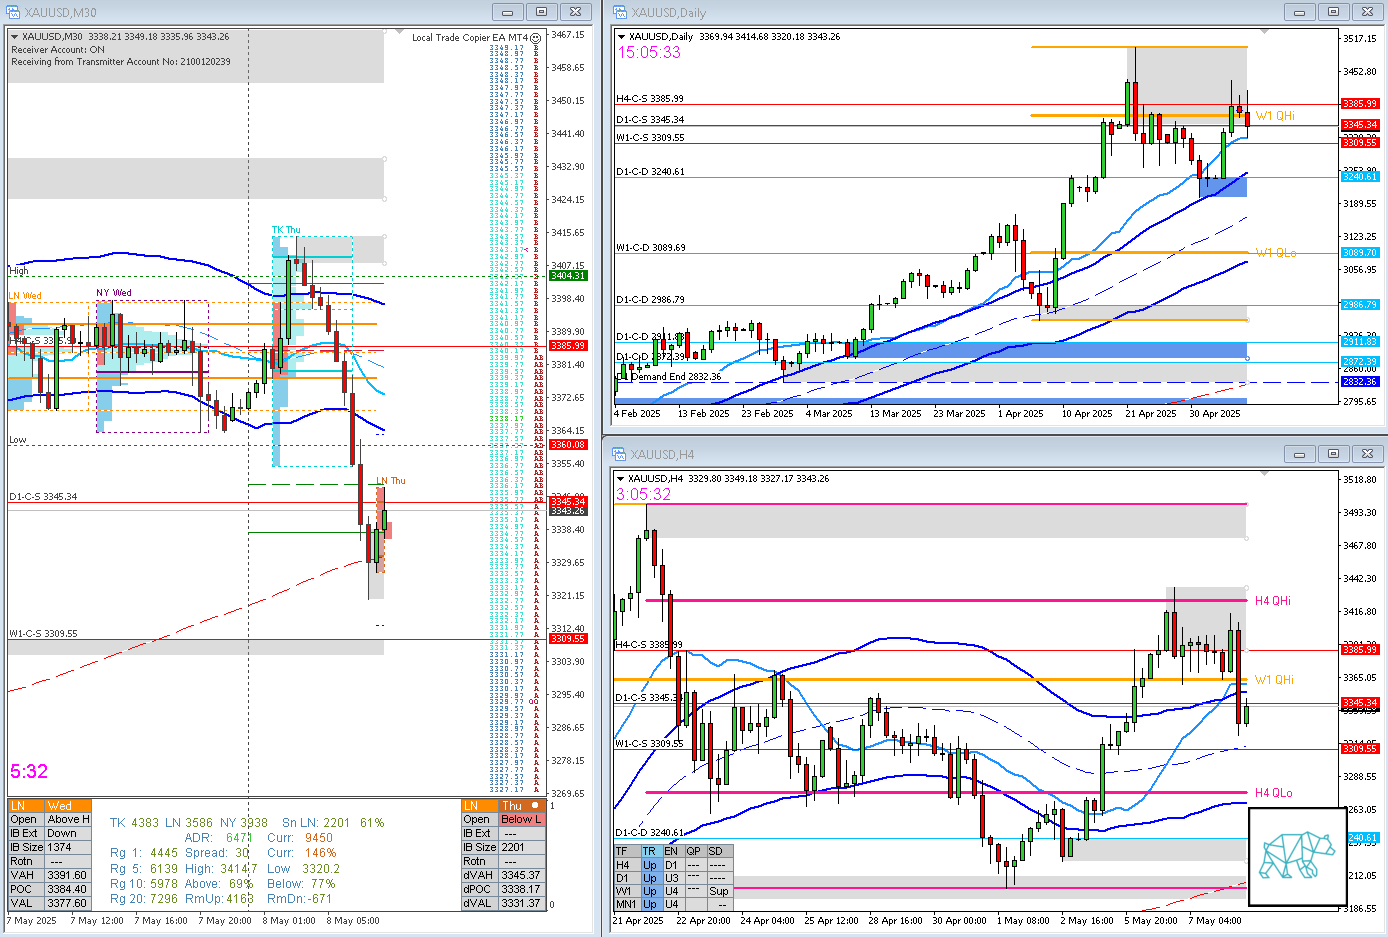Image resolution: width=1388 pixels, height=937 pixels.
Task: Click the 'H4 QLo' label in H4 chart
Action: click(1273, 793)
